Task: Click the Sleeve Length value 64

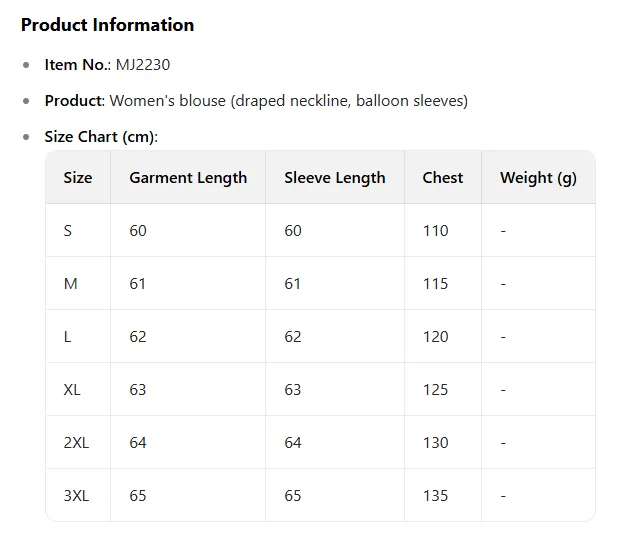Action: [293, 443]
